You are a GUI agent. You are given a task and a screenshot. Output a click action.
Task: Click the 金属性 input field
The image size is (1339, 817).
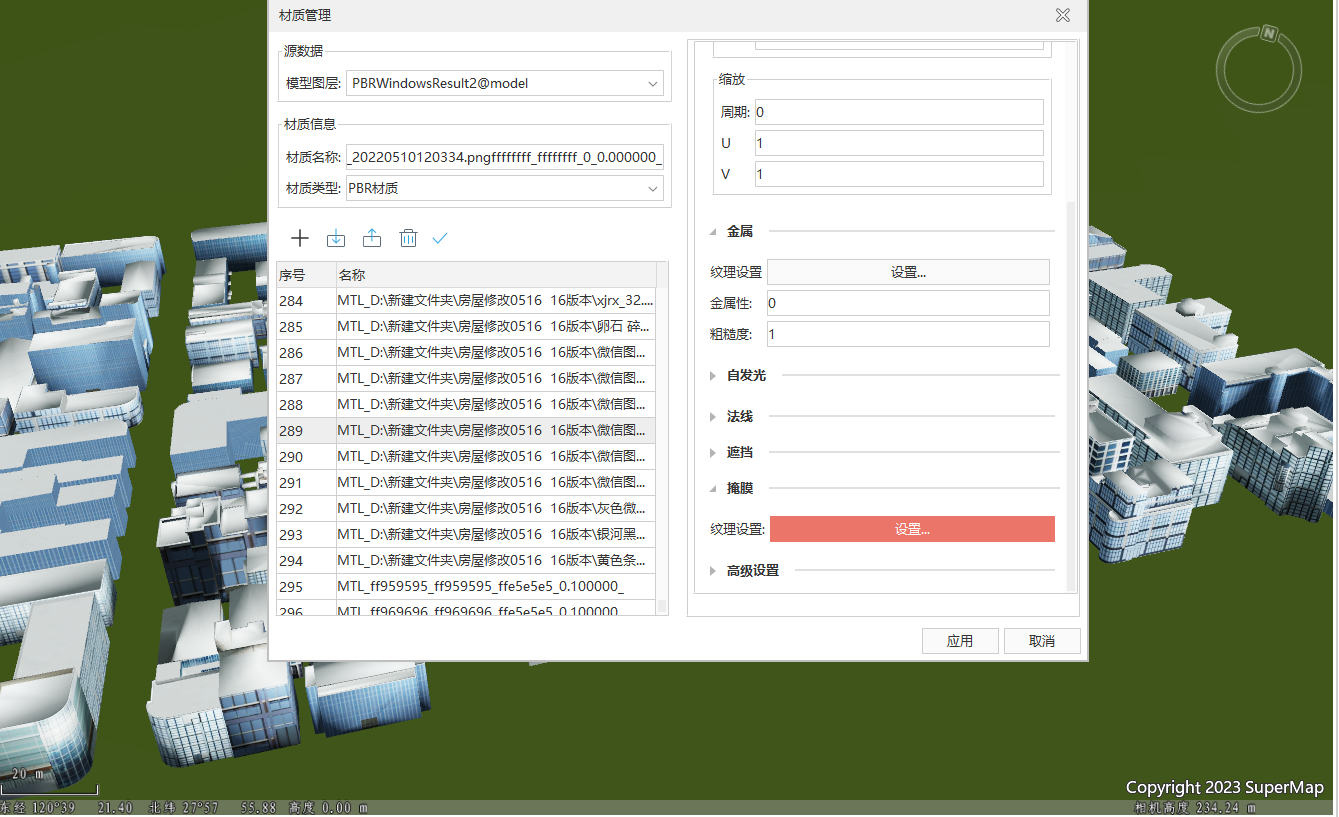point(908,303)
